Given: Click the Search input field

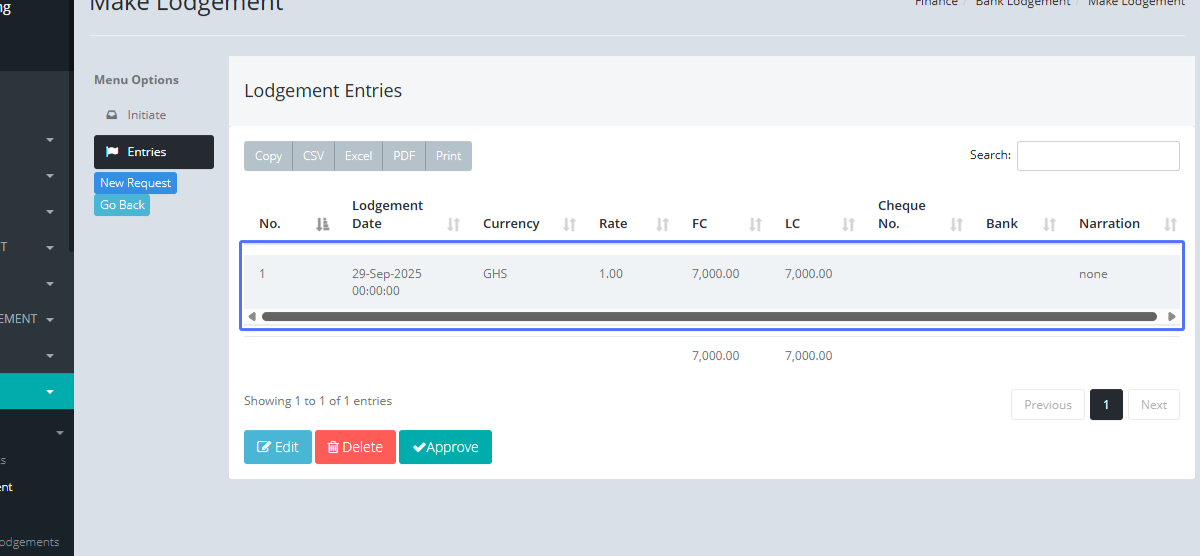Looking at the screenshot, I should (1097, 156).
